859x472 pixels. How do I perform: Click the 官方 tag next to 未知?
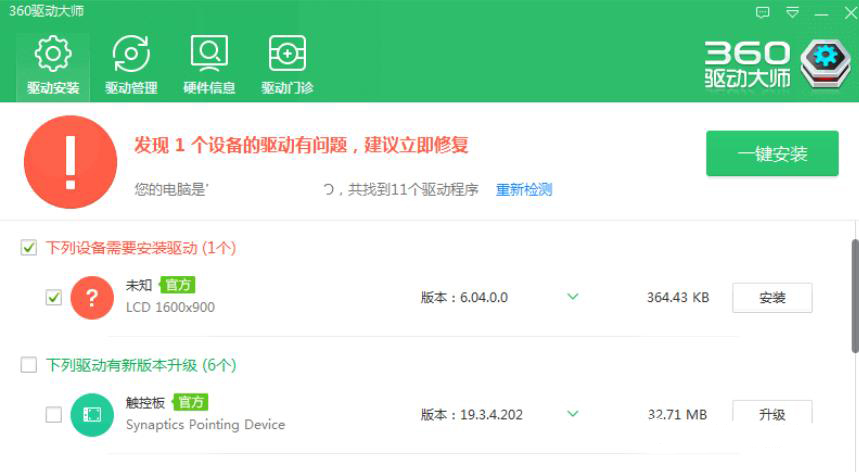coord(177,285)
